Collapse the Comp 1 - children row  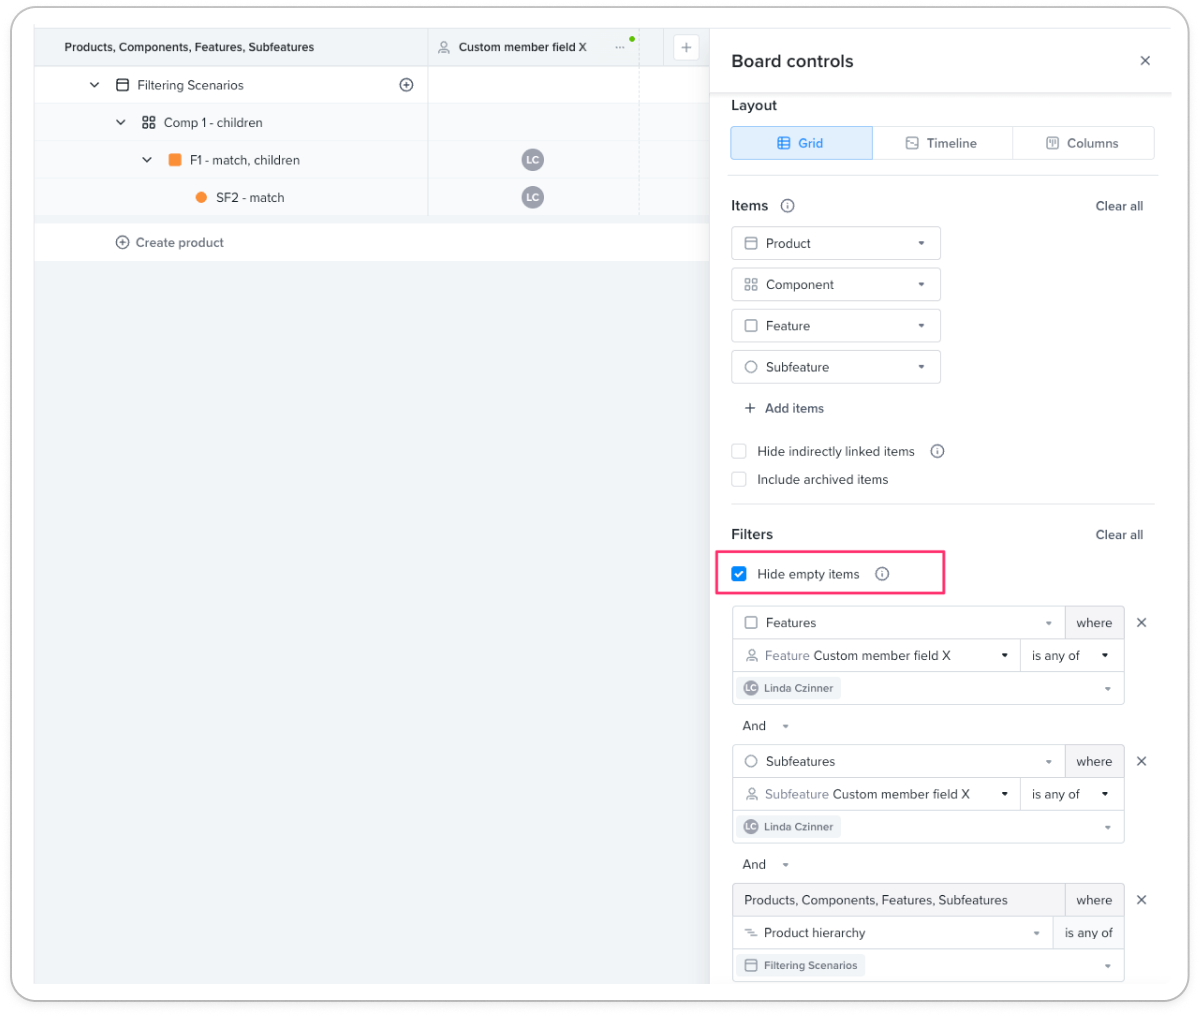120,122
